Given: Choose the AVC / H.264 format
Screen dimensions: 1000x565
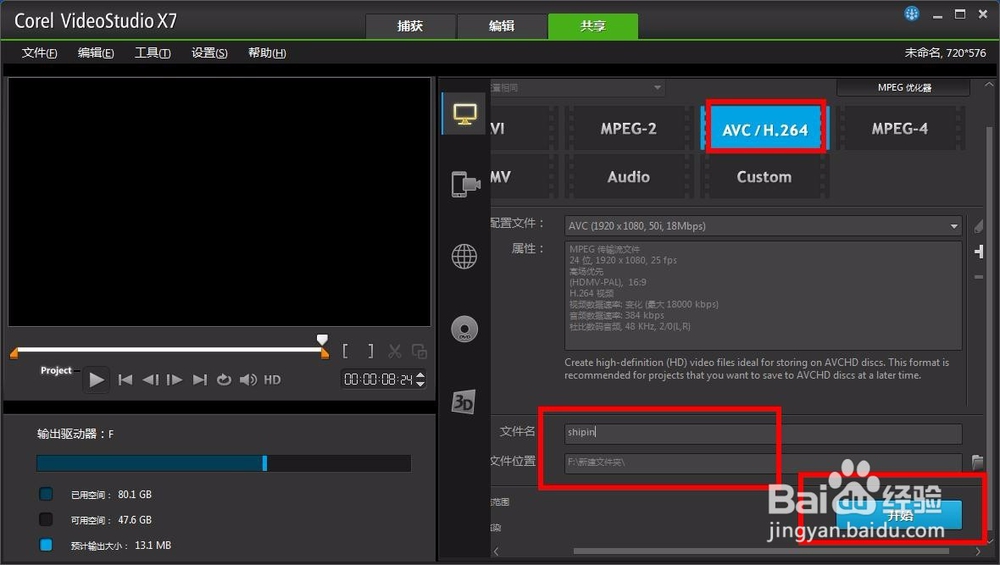Looking at the screenshot, I should pyautogui.click(x=765, y=129).
